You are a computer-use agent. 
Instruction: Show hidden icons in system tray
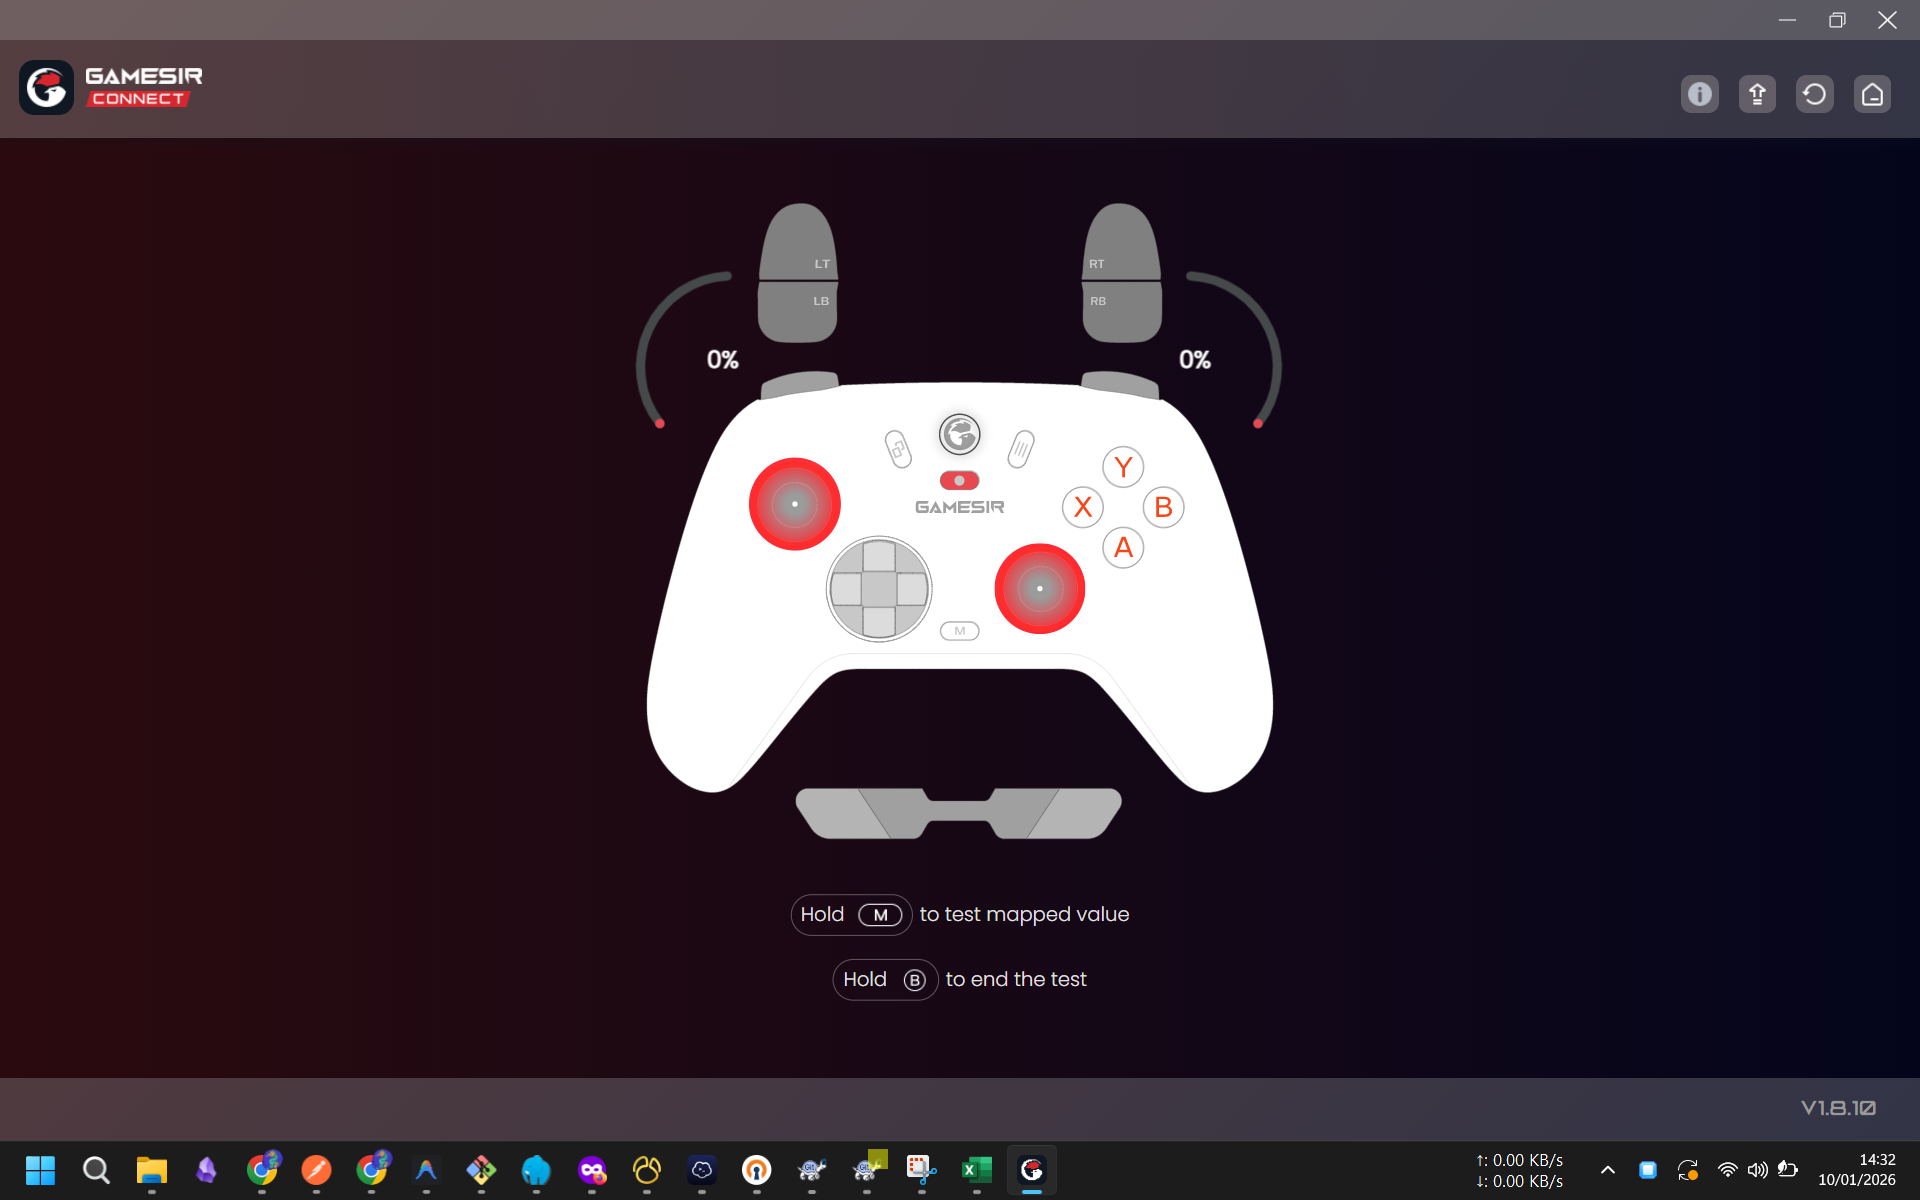[1607, 1170]
